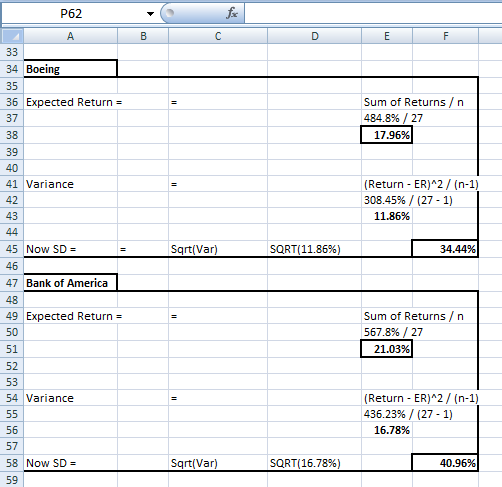Screen dimensions: 502x487
Task: Click the Select All corner triangle
Action: pos(12,36)
